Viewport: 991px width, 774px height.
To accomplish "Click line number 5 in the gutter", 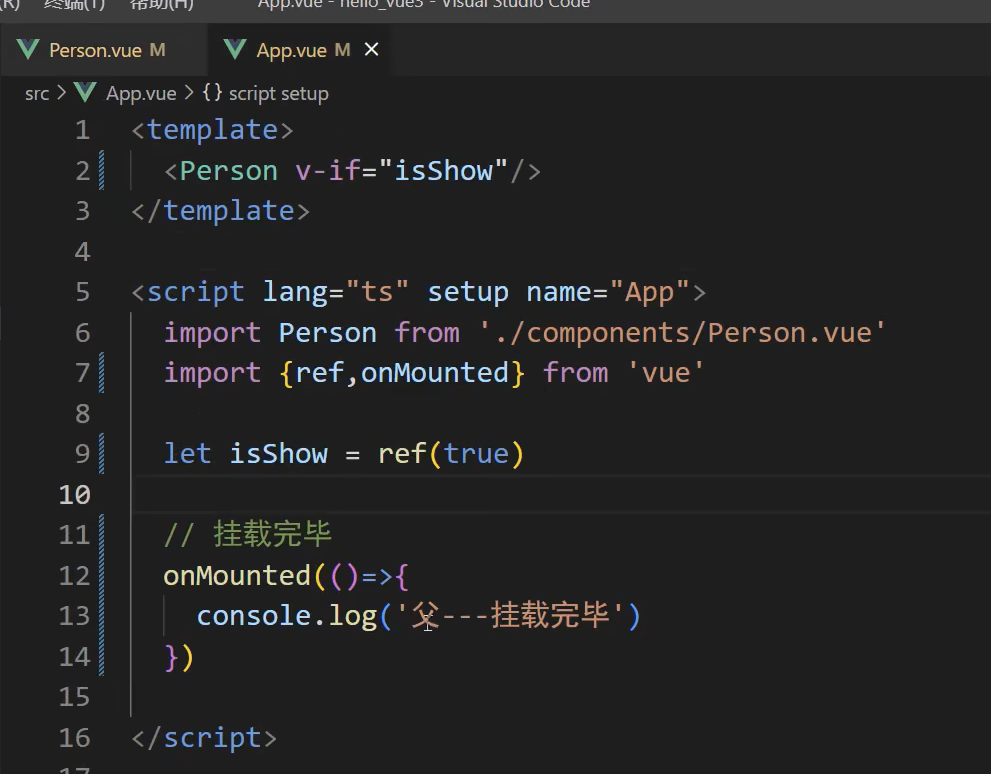I will click(x=82, y=292).
